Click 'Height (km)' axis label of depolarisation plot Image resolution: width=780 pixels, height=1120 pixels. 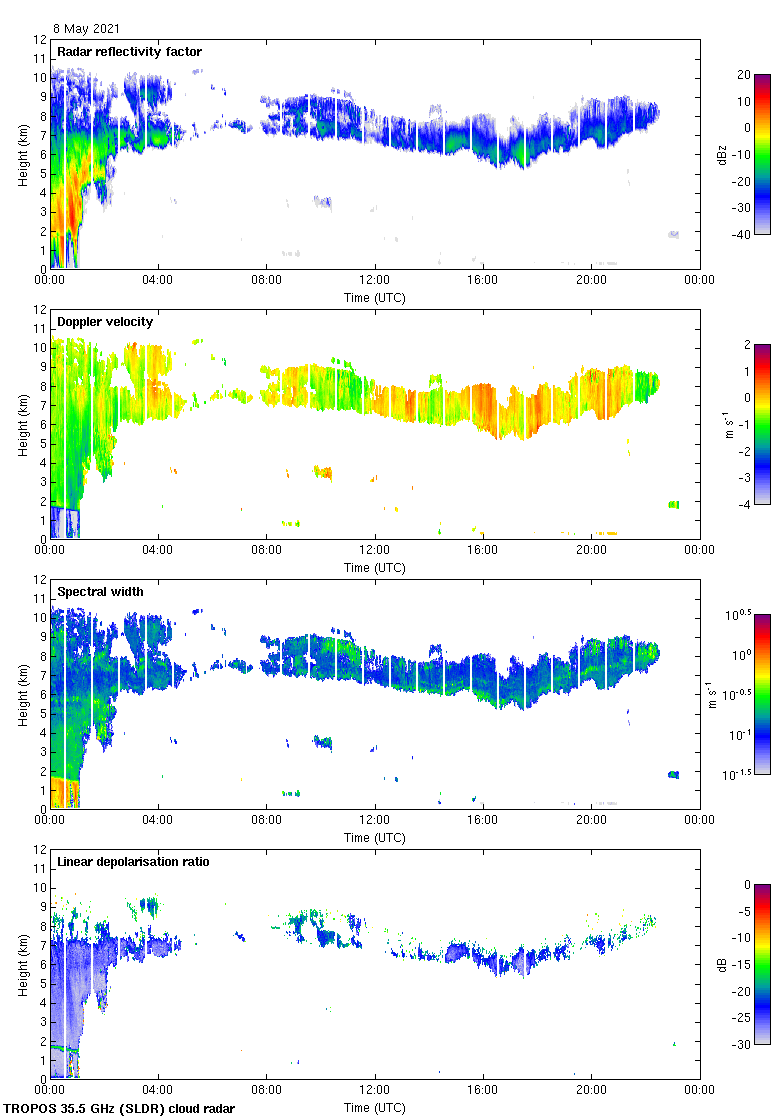click(x=22, y=964)
